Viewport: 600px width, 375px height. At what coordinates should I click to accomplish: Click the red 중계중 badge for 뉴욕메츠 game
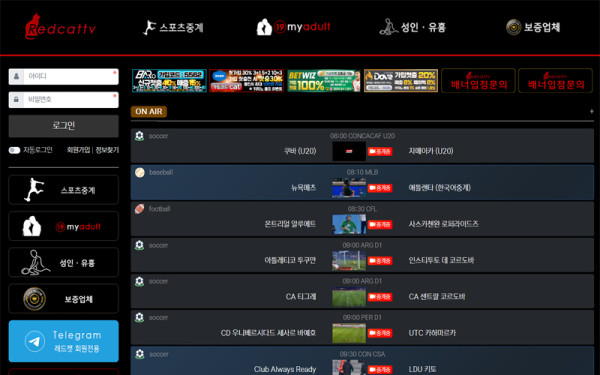click(x=380, y=188)
